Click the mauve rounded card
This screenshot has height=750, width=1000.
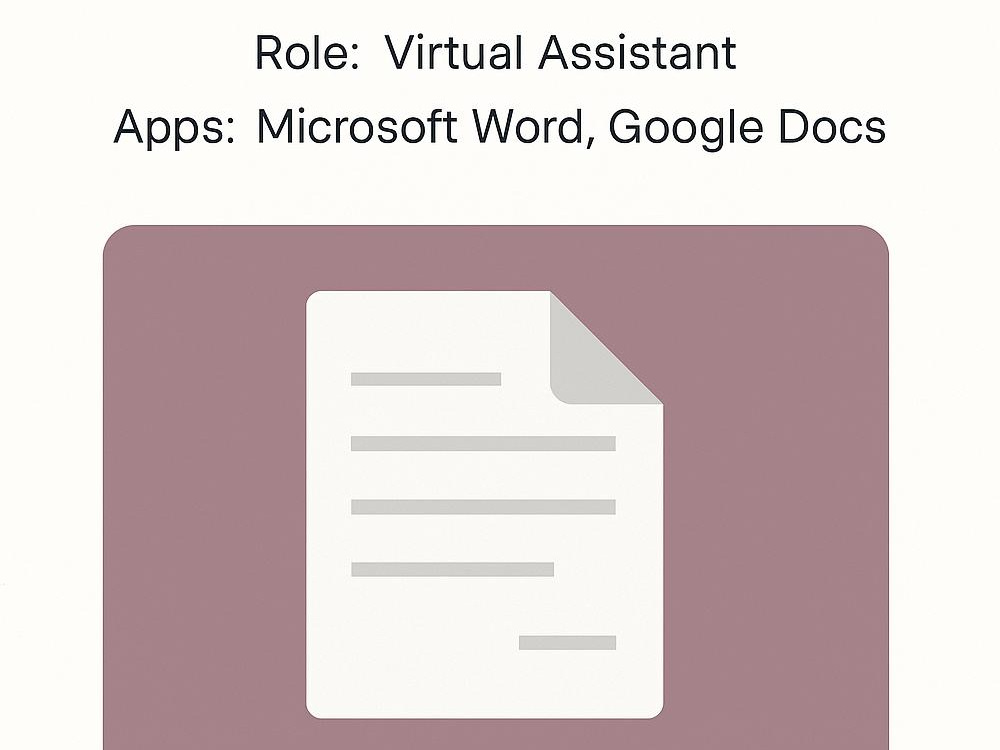(496, 487)
